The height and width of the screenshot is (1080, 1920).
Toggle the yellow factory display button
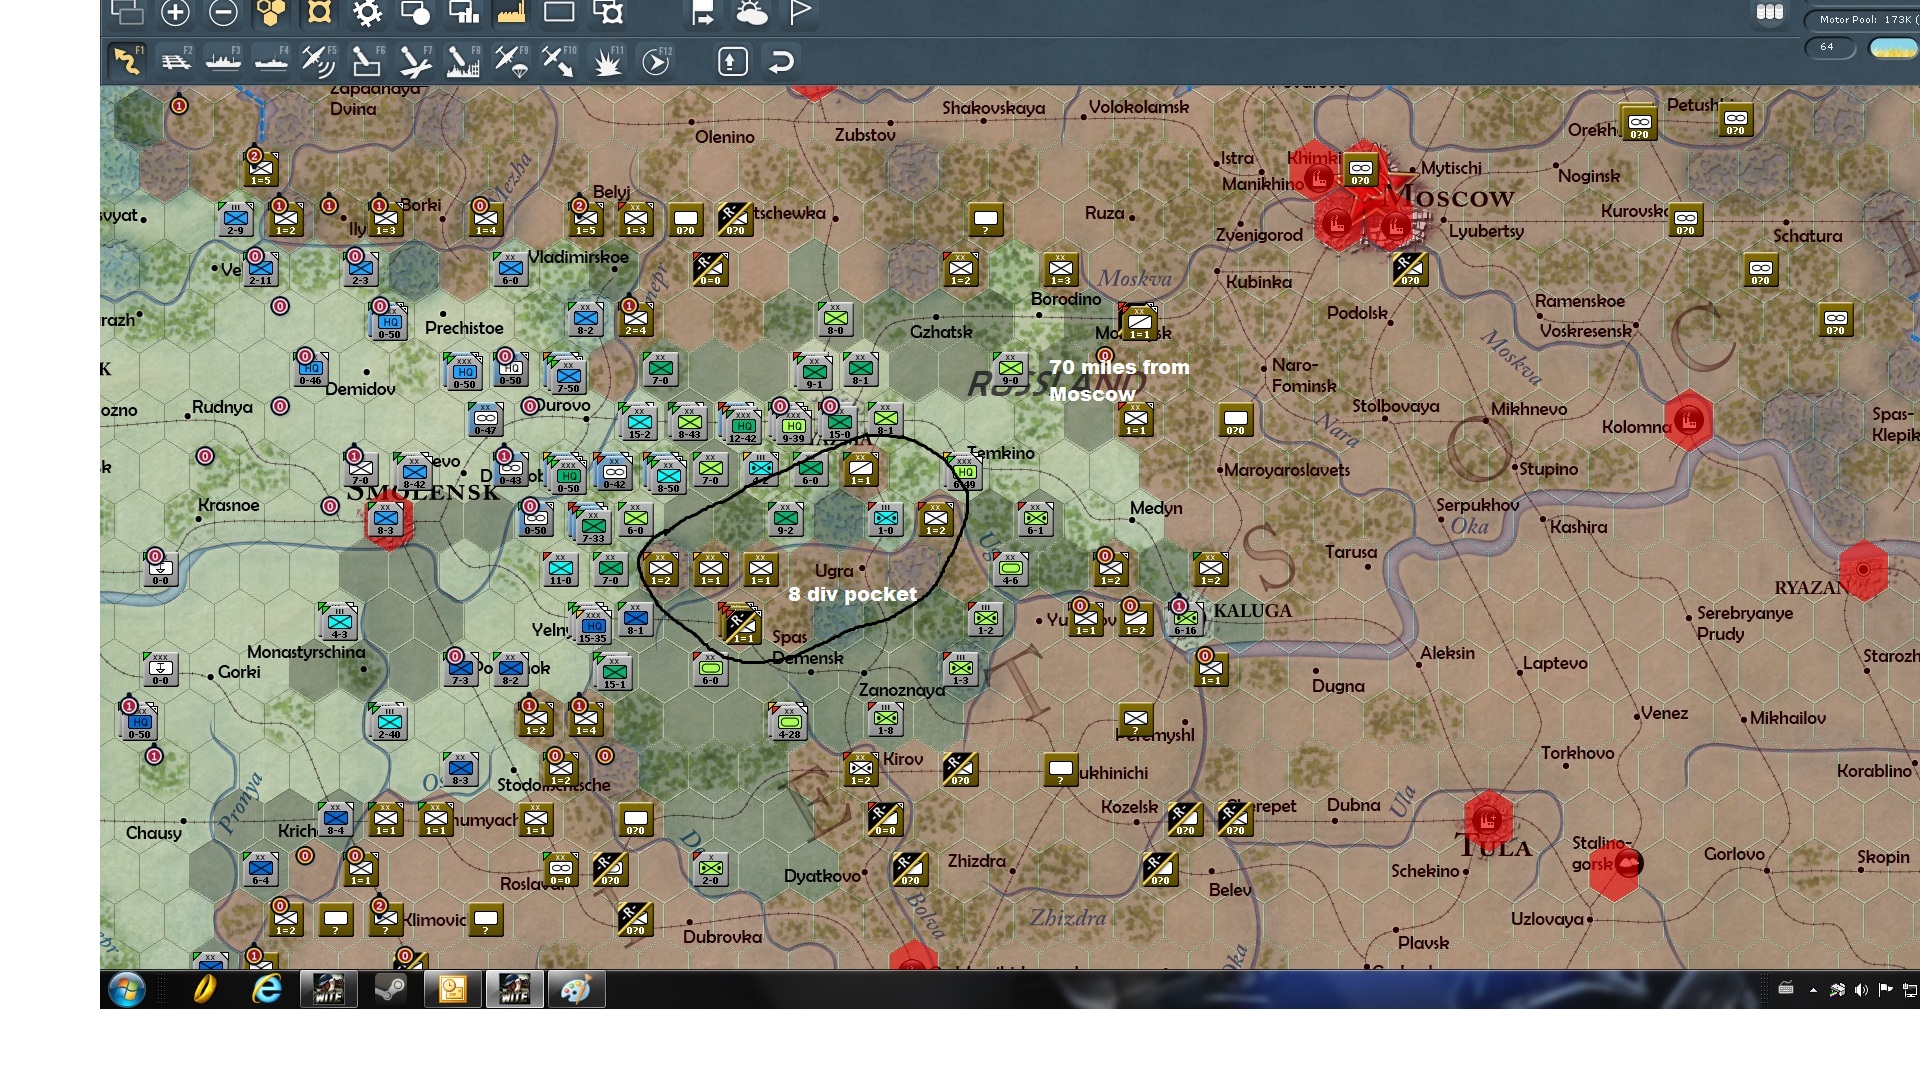pos(511,12)
